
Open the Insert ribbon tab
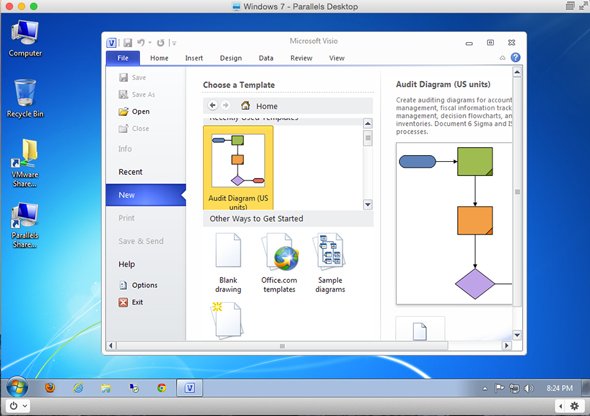[x=194, y=58]
